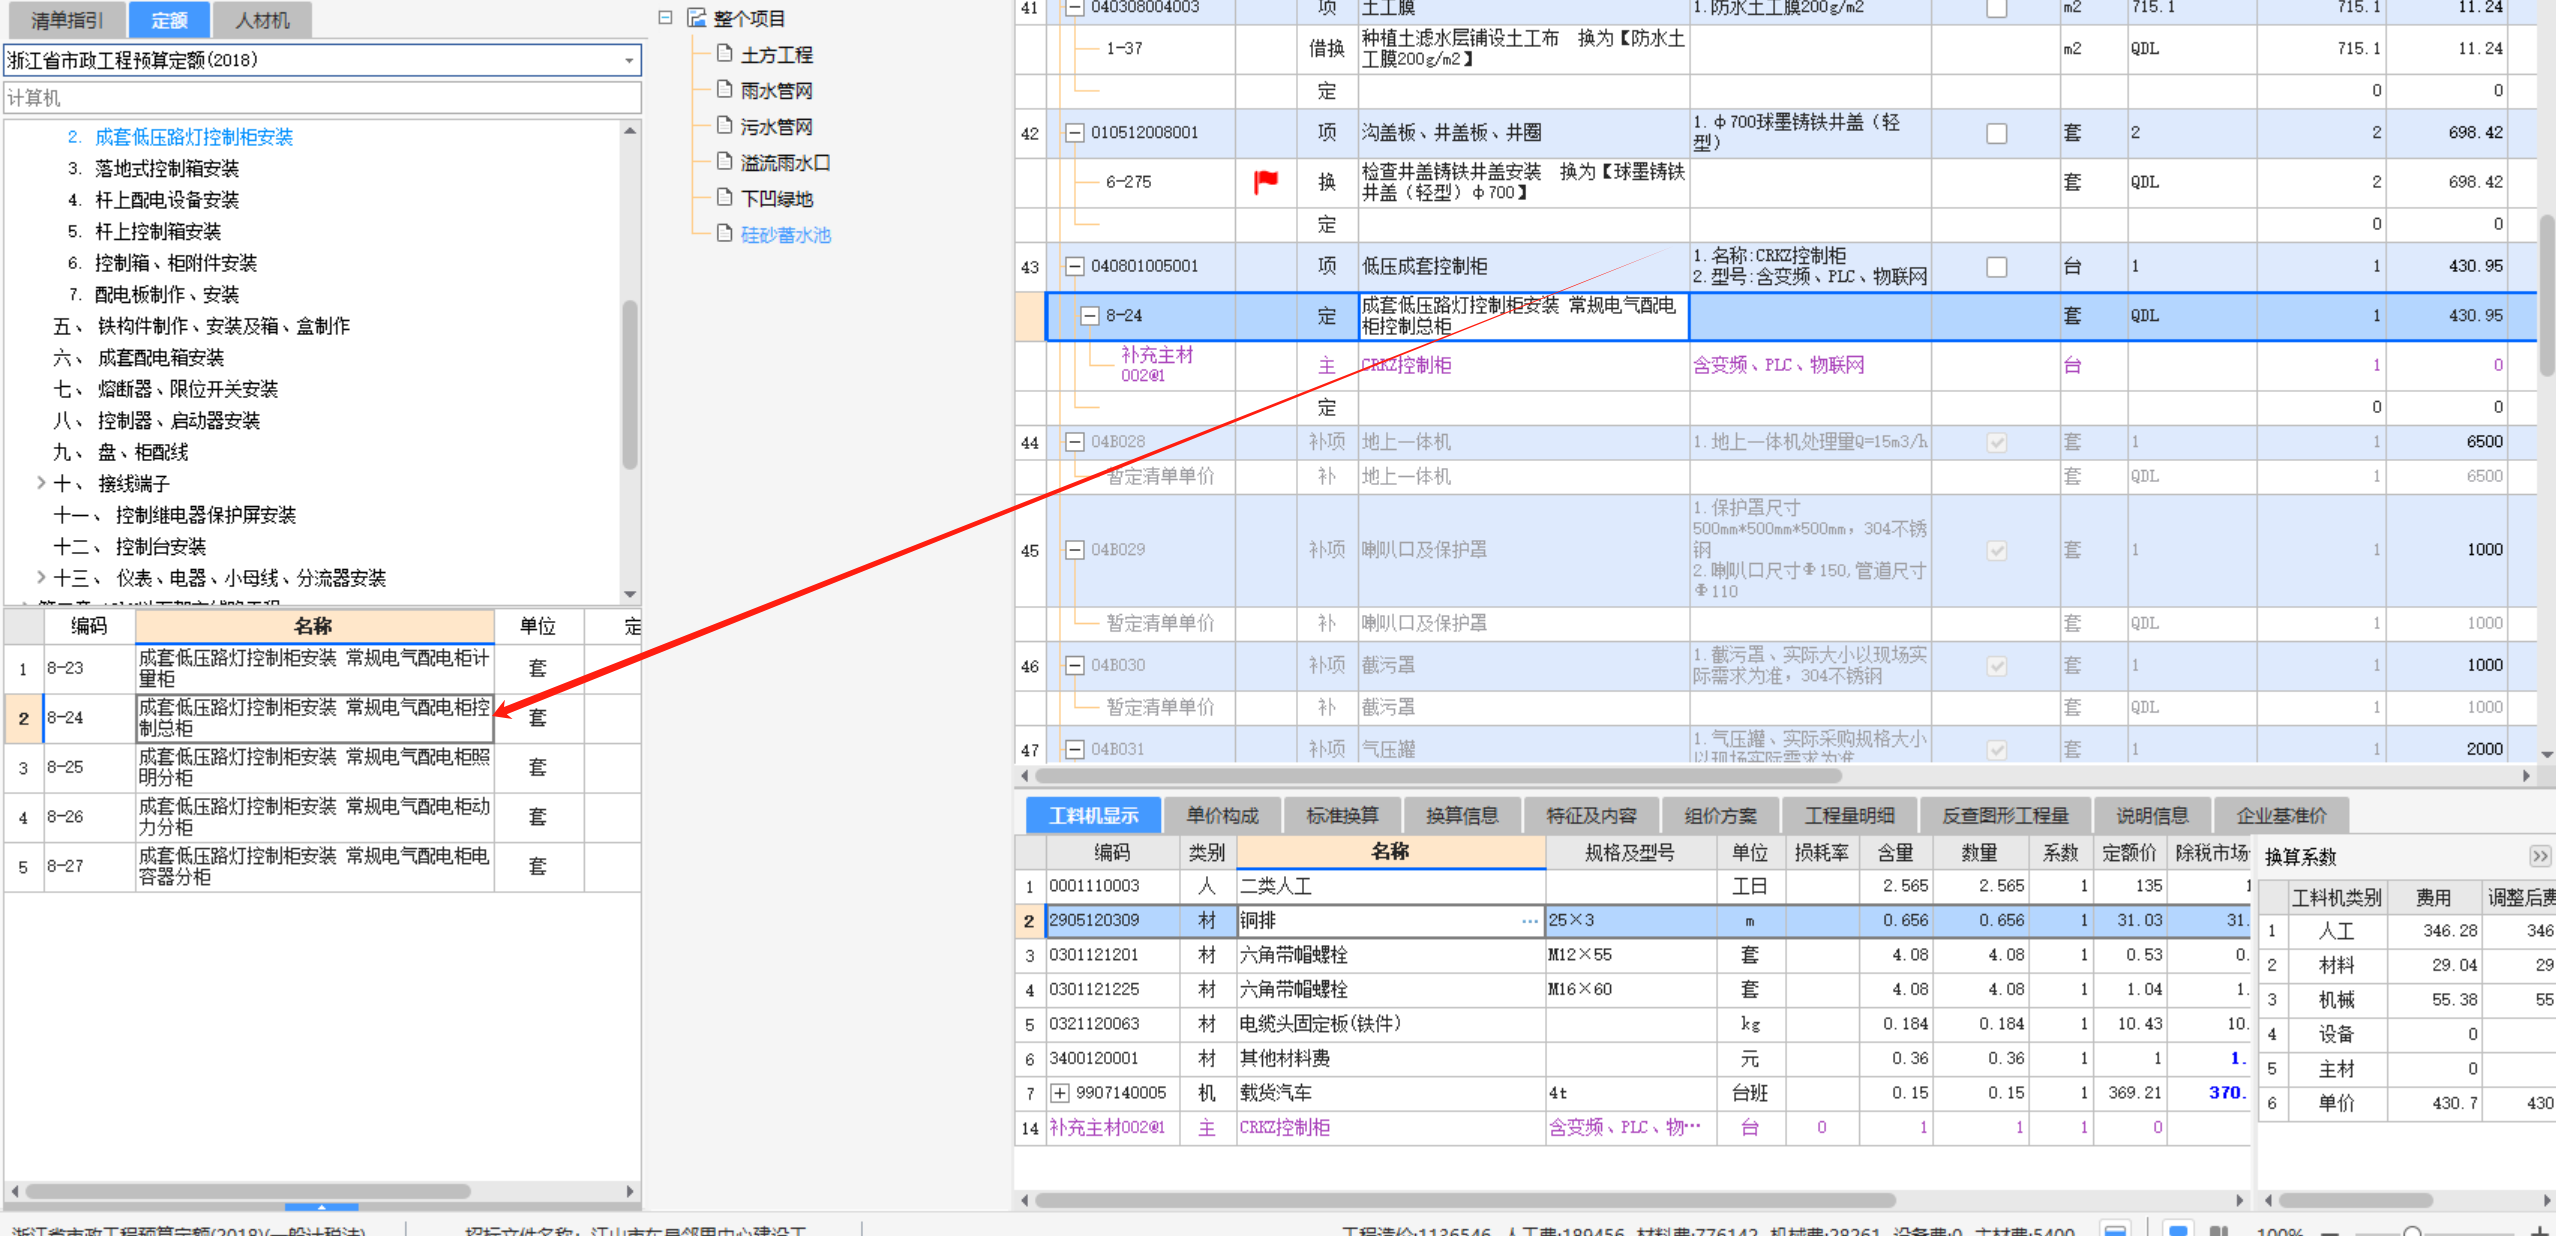Open the 说明信息 tab

[x=2152, y=815]
